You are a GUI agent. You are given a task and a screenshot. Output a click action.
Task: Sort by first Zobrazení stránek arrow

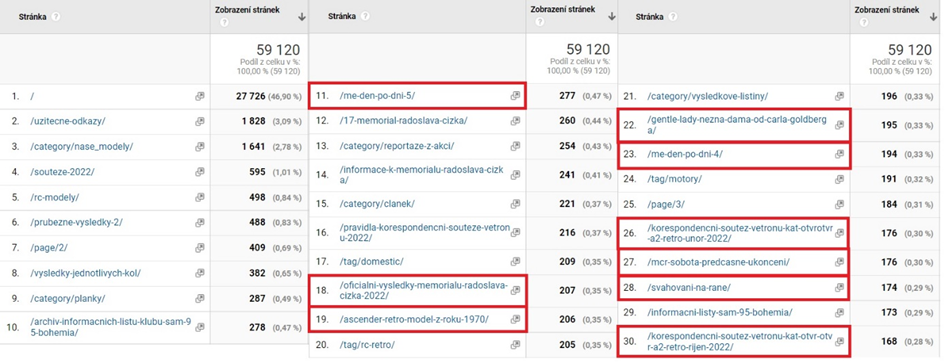point(301,17)
